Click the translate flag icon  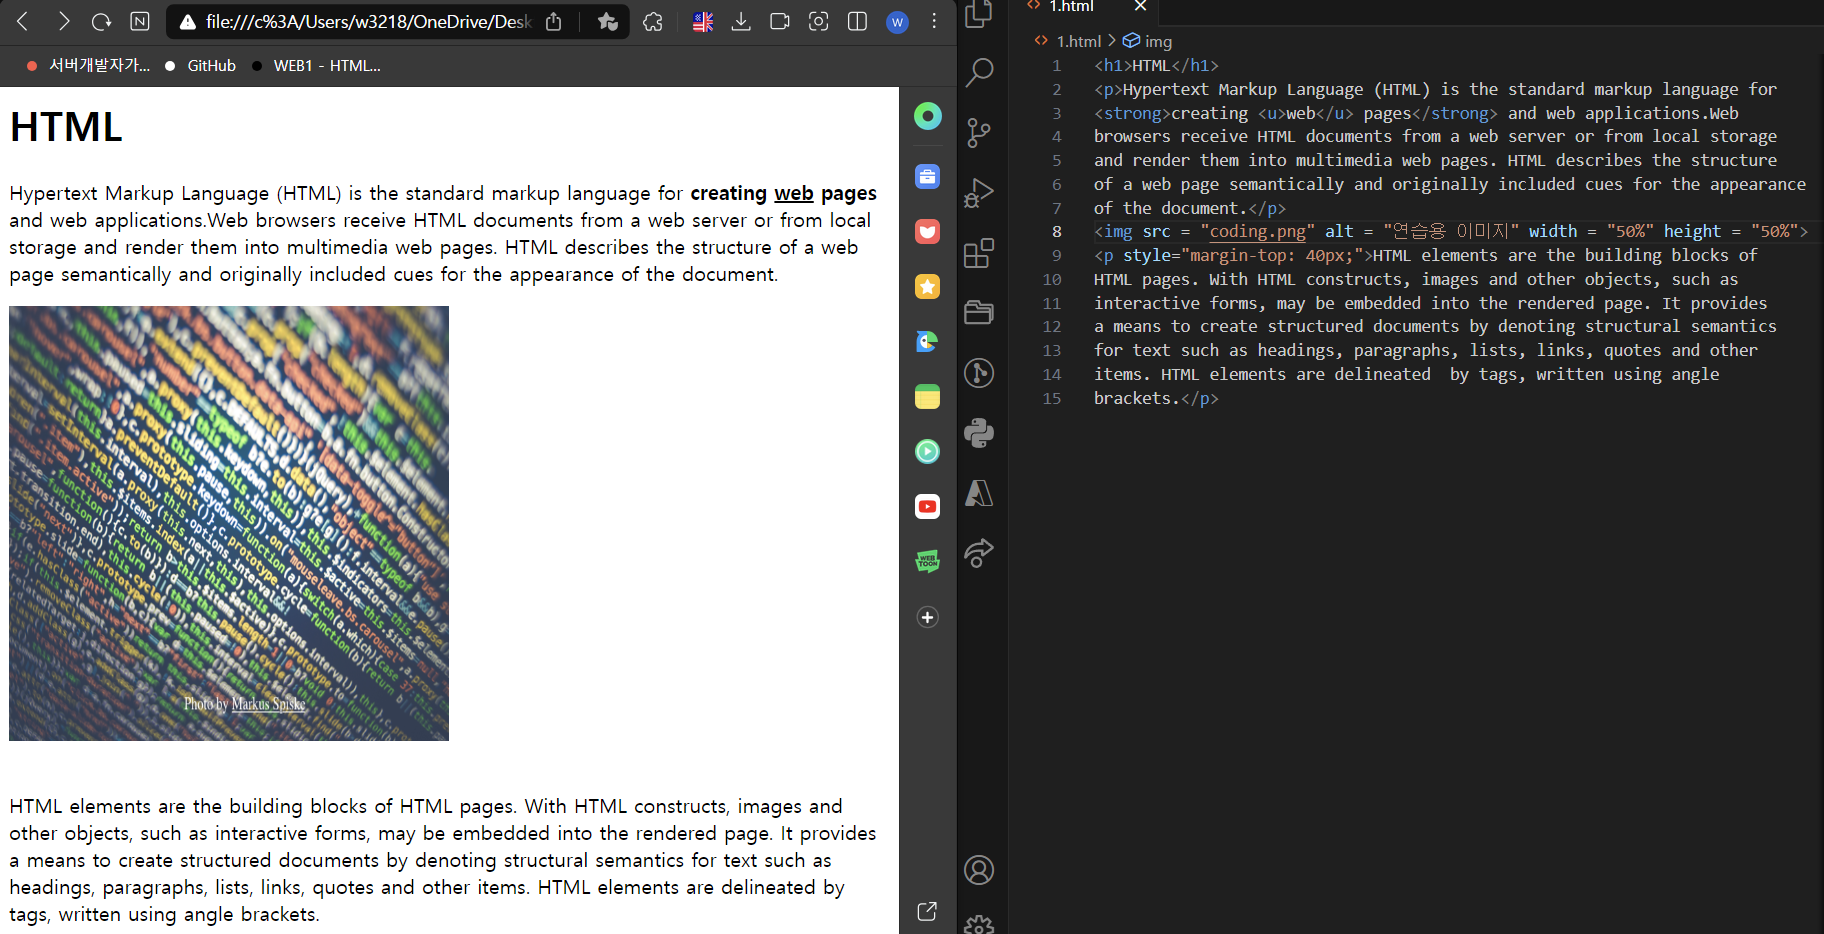pyautogui.click(x=703, y=21)
